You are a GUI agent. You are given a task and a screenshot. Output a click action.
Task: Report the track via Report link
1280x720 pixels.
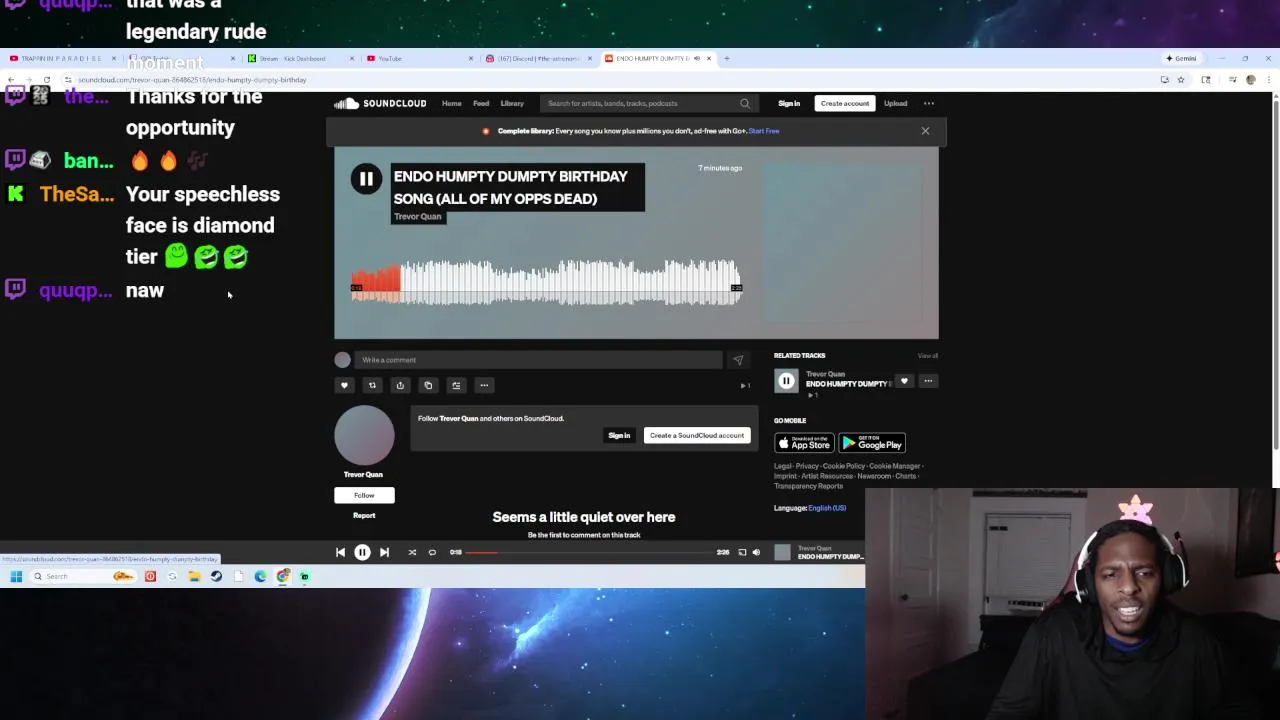click(x=364, y=516)
